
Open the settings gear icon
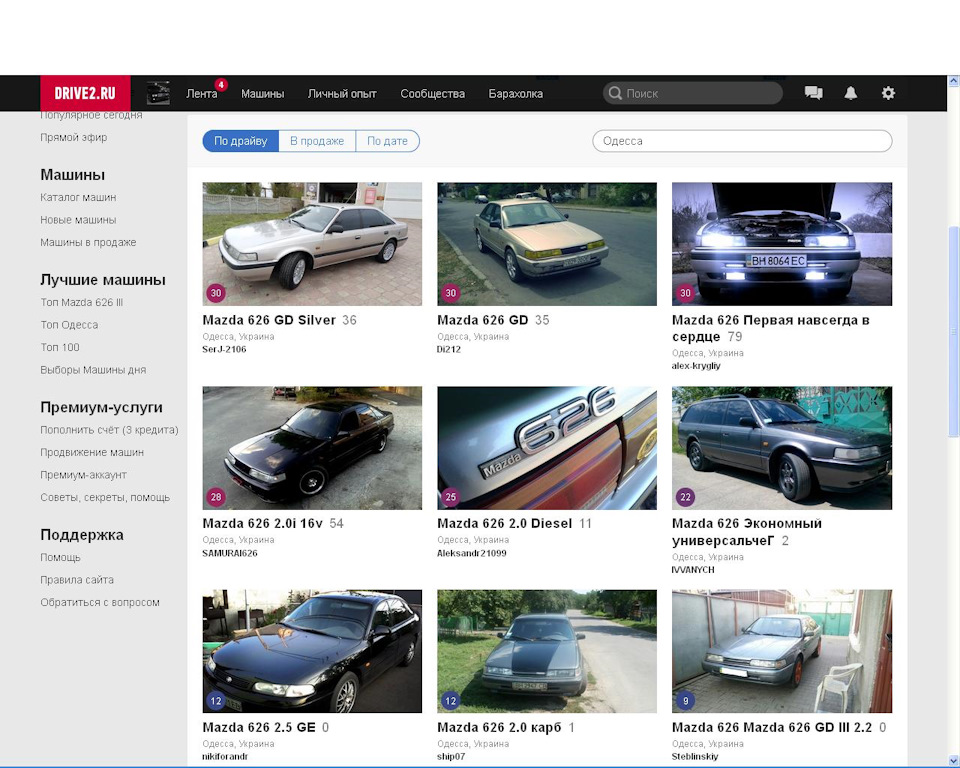888,93
